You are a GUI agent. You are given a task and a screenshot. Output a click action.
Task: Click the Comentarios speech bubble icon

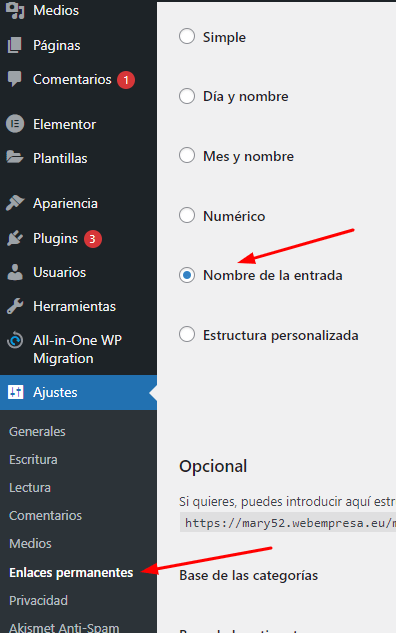(15, 79)
